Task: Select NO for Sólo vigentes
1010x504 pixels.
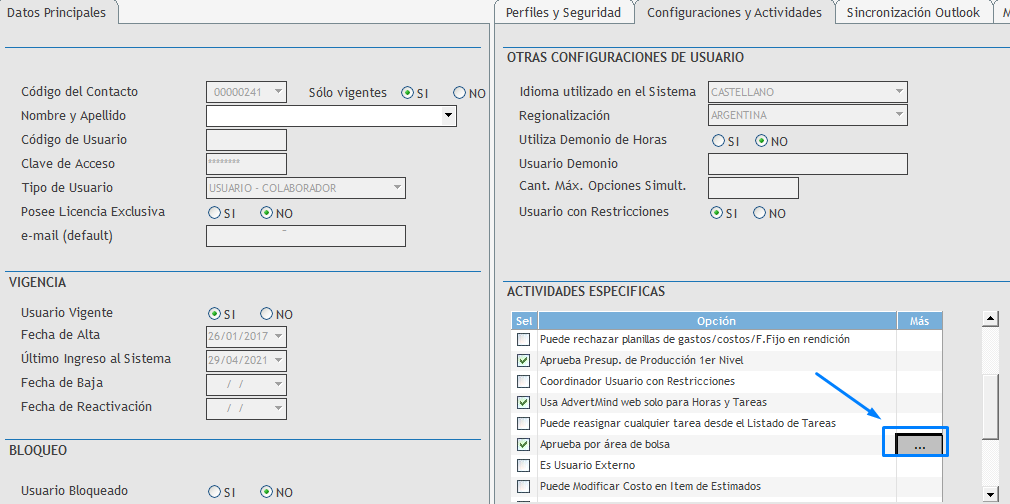Action: pos(460,93)
